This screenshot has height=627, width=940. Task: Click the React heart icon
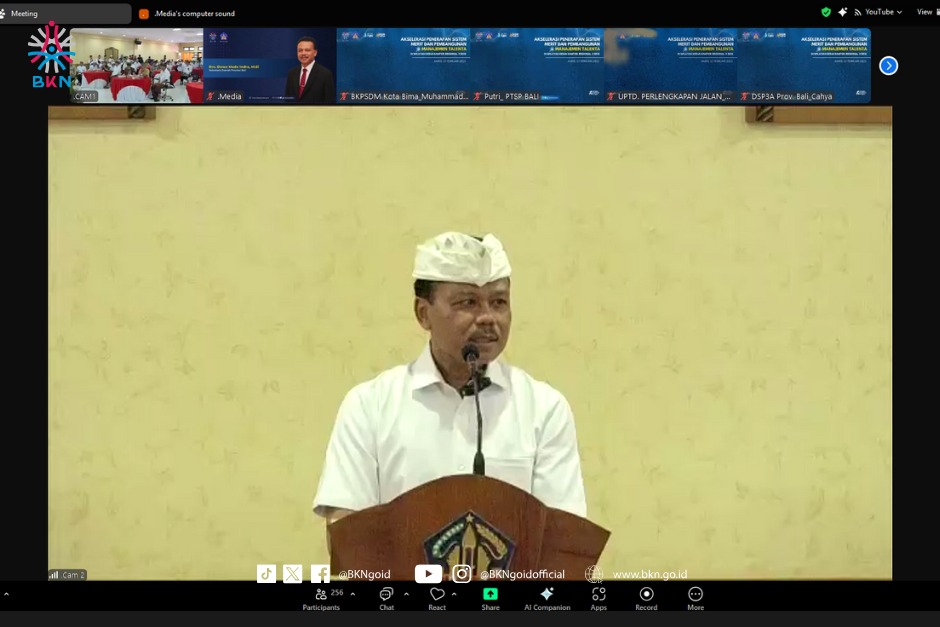[x=437, y=597]
